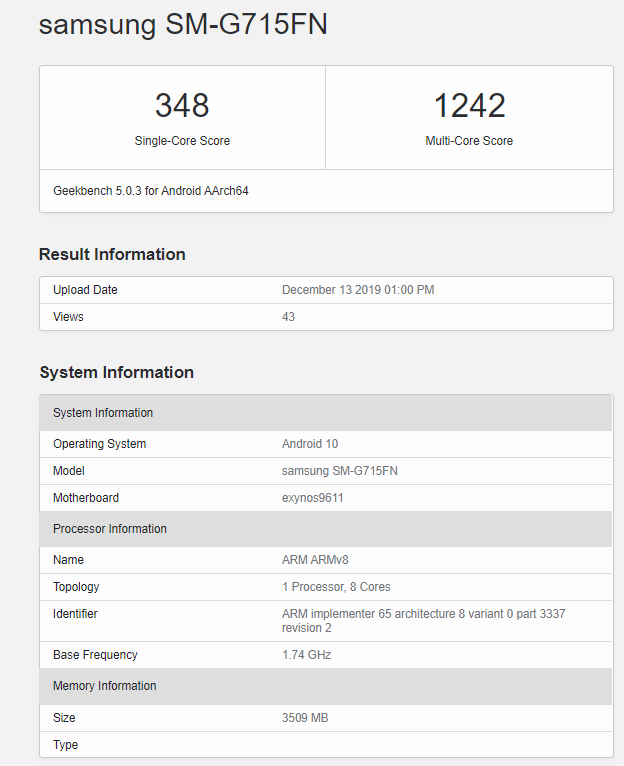The height and width of the screenshot is (766, 624).
Task: Click the Identifier label
Action: [x=75, y=614]
